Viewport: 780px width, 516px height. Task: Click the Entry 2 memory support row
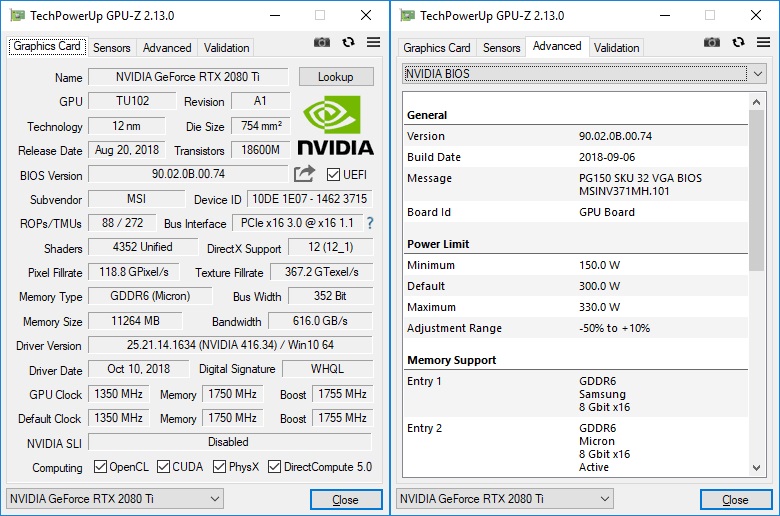pos(576,447)
